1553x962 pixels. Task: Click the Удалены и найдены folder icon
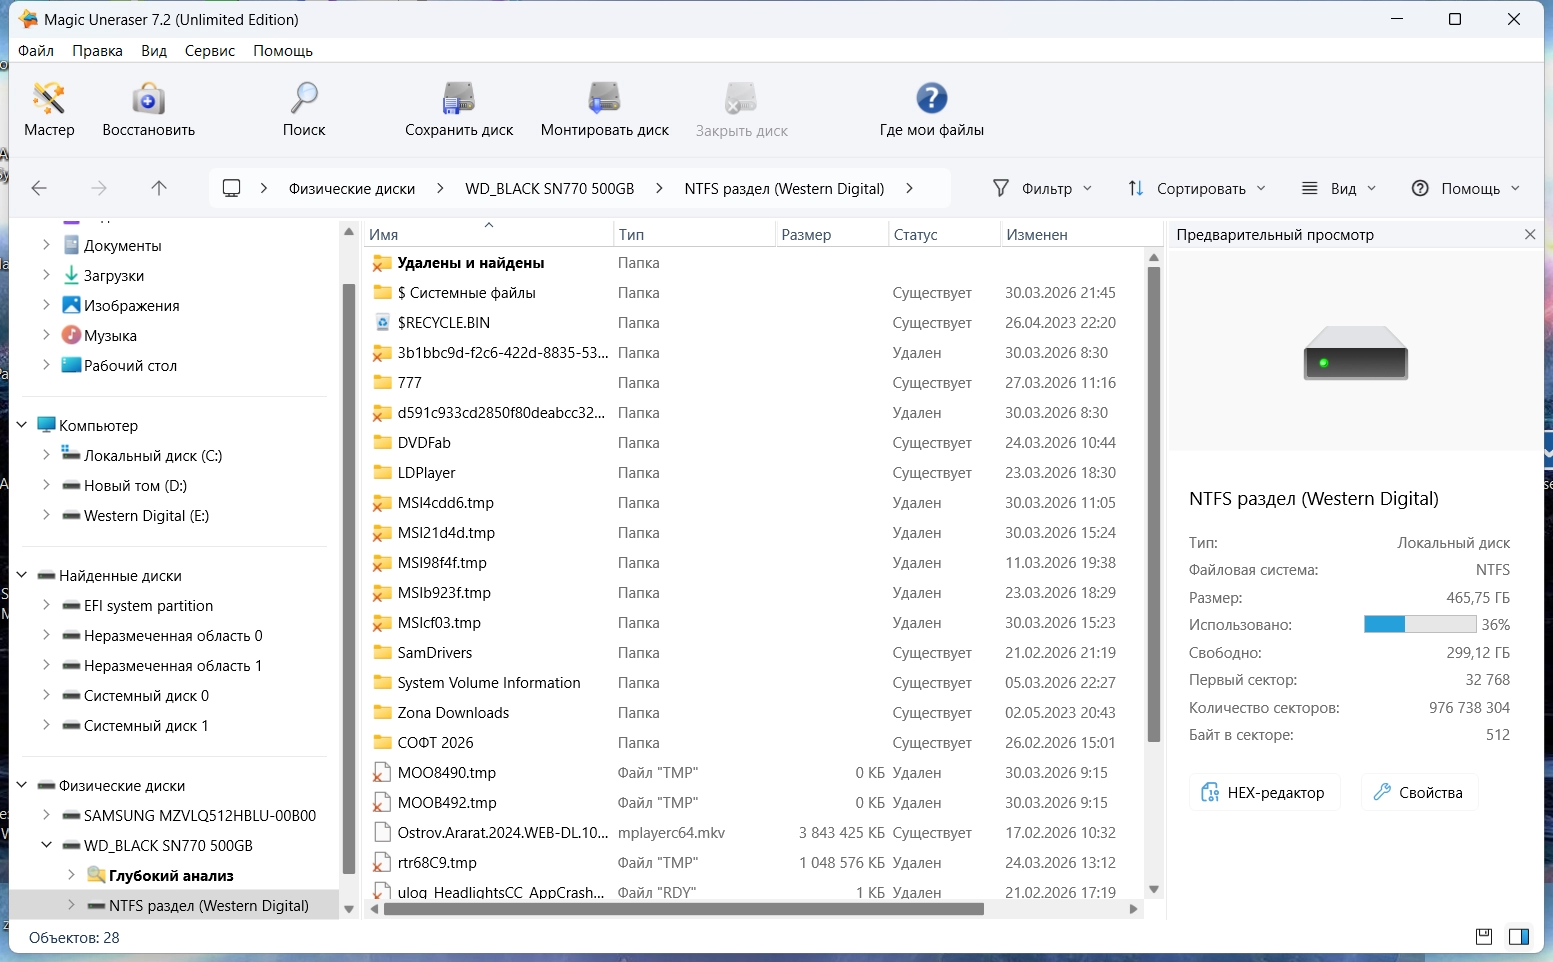(382, 263)
